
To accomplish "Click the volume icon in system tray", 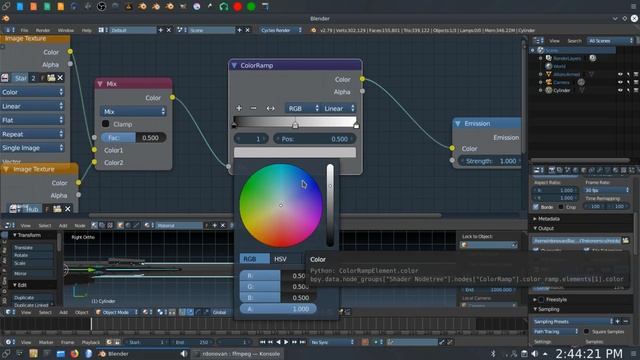I will coord(535,354).
